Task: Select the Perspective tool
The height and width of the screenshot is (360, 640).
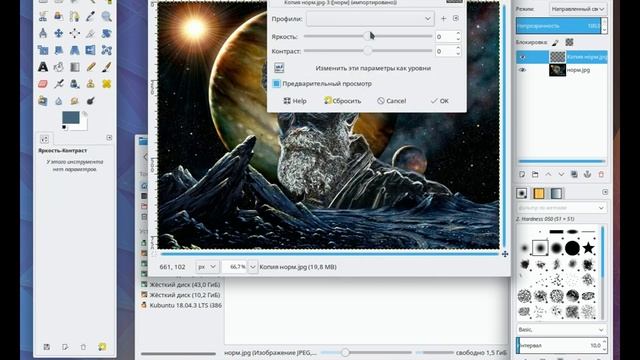Action: [x=75, y=50]
